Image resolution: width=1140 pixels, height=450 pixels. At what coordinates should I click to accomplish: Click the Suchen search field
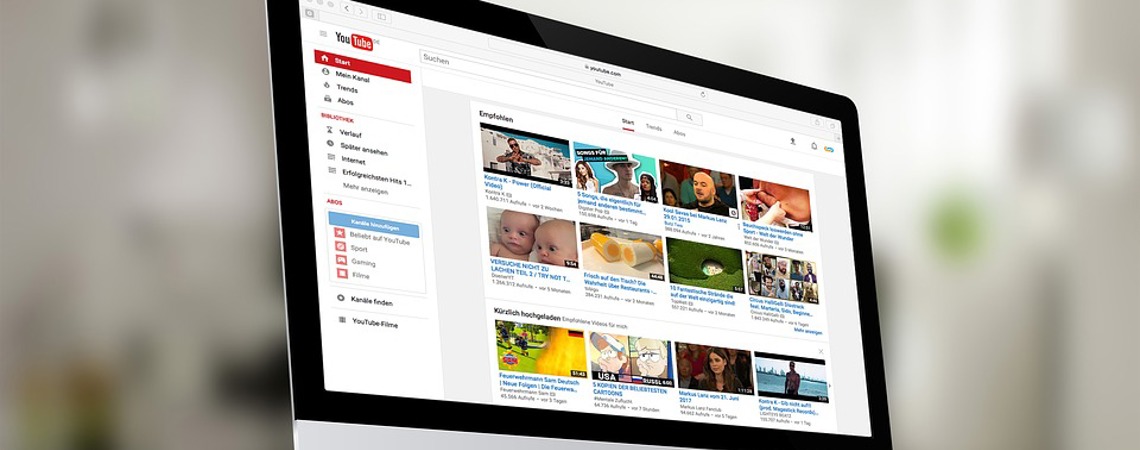click(500, 64)
